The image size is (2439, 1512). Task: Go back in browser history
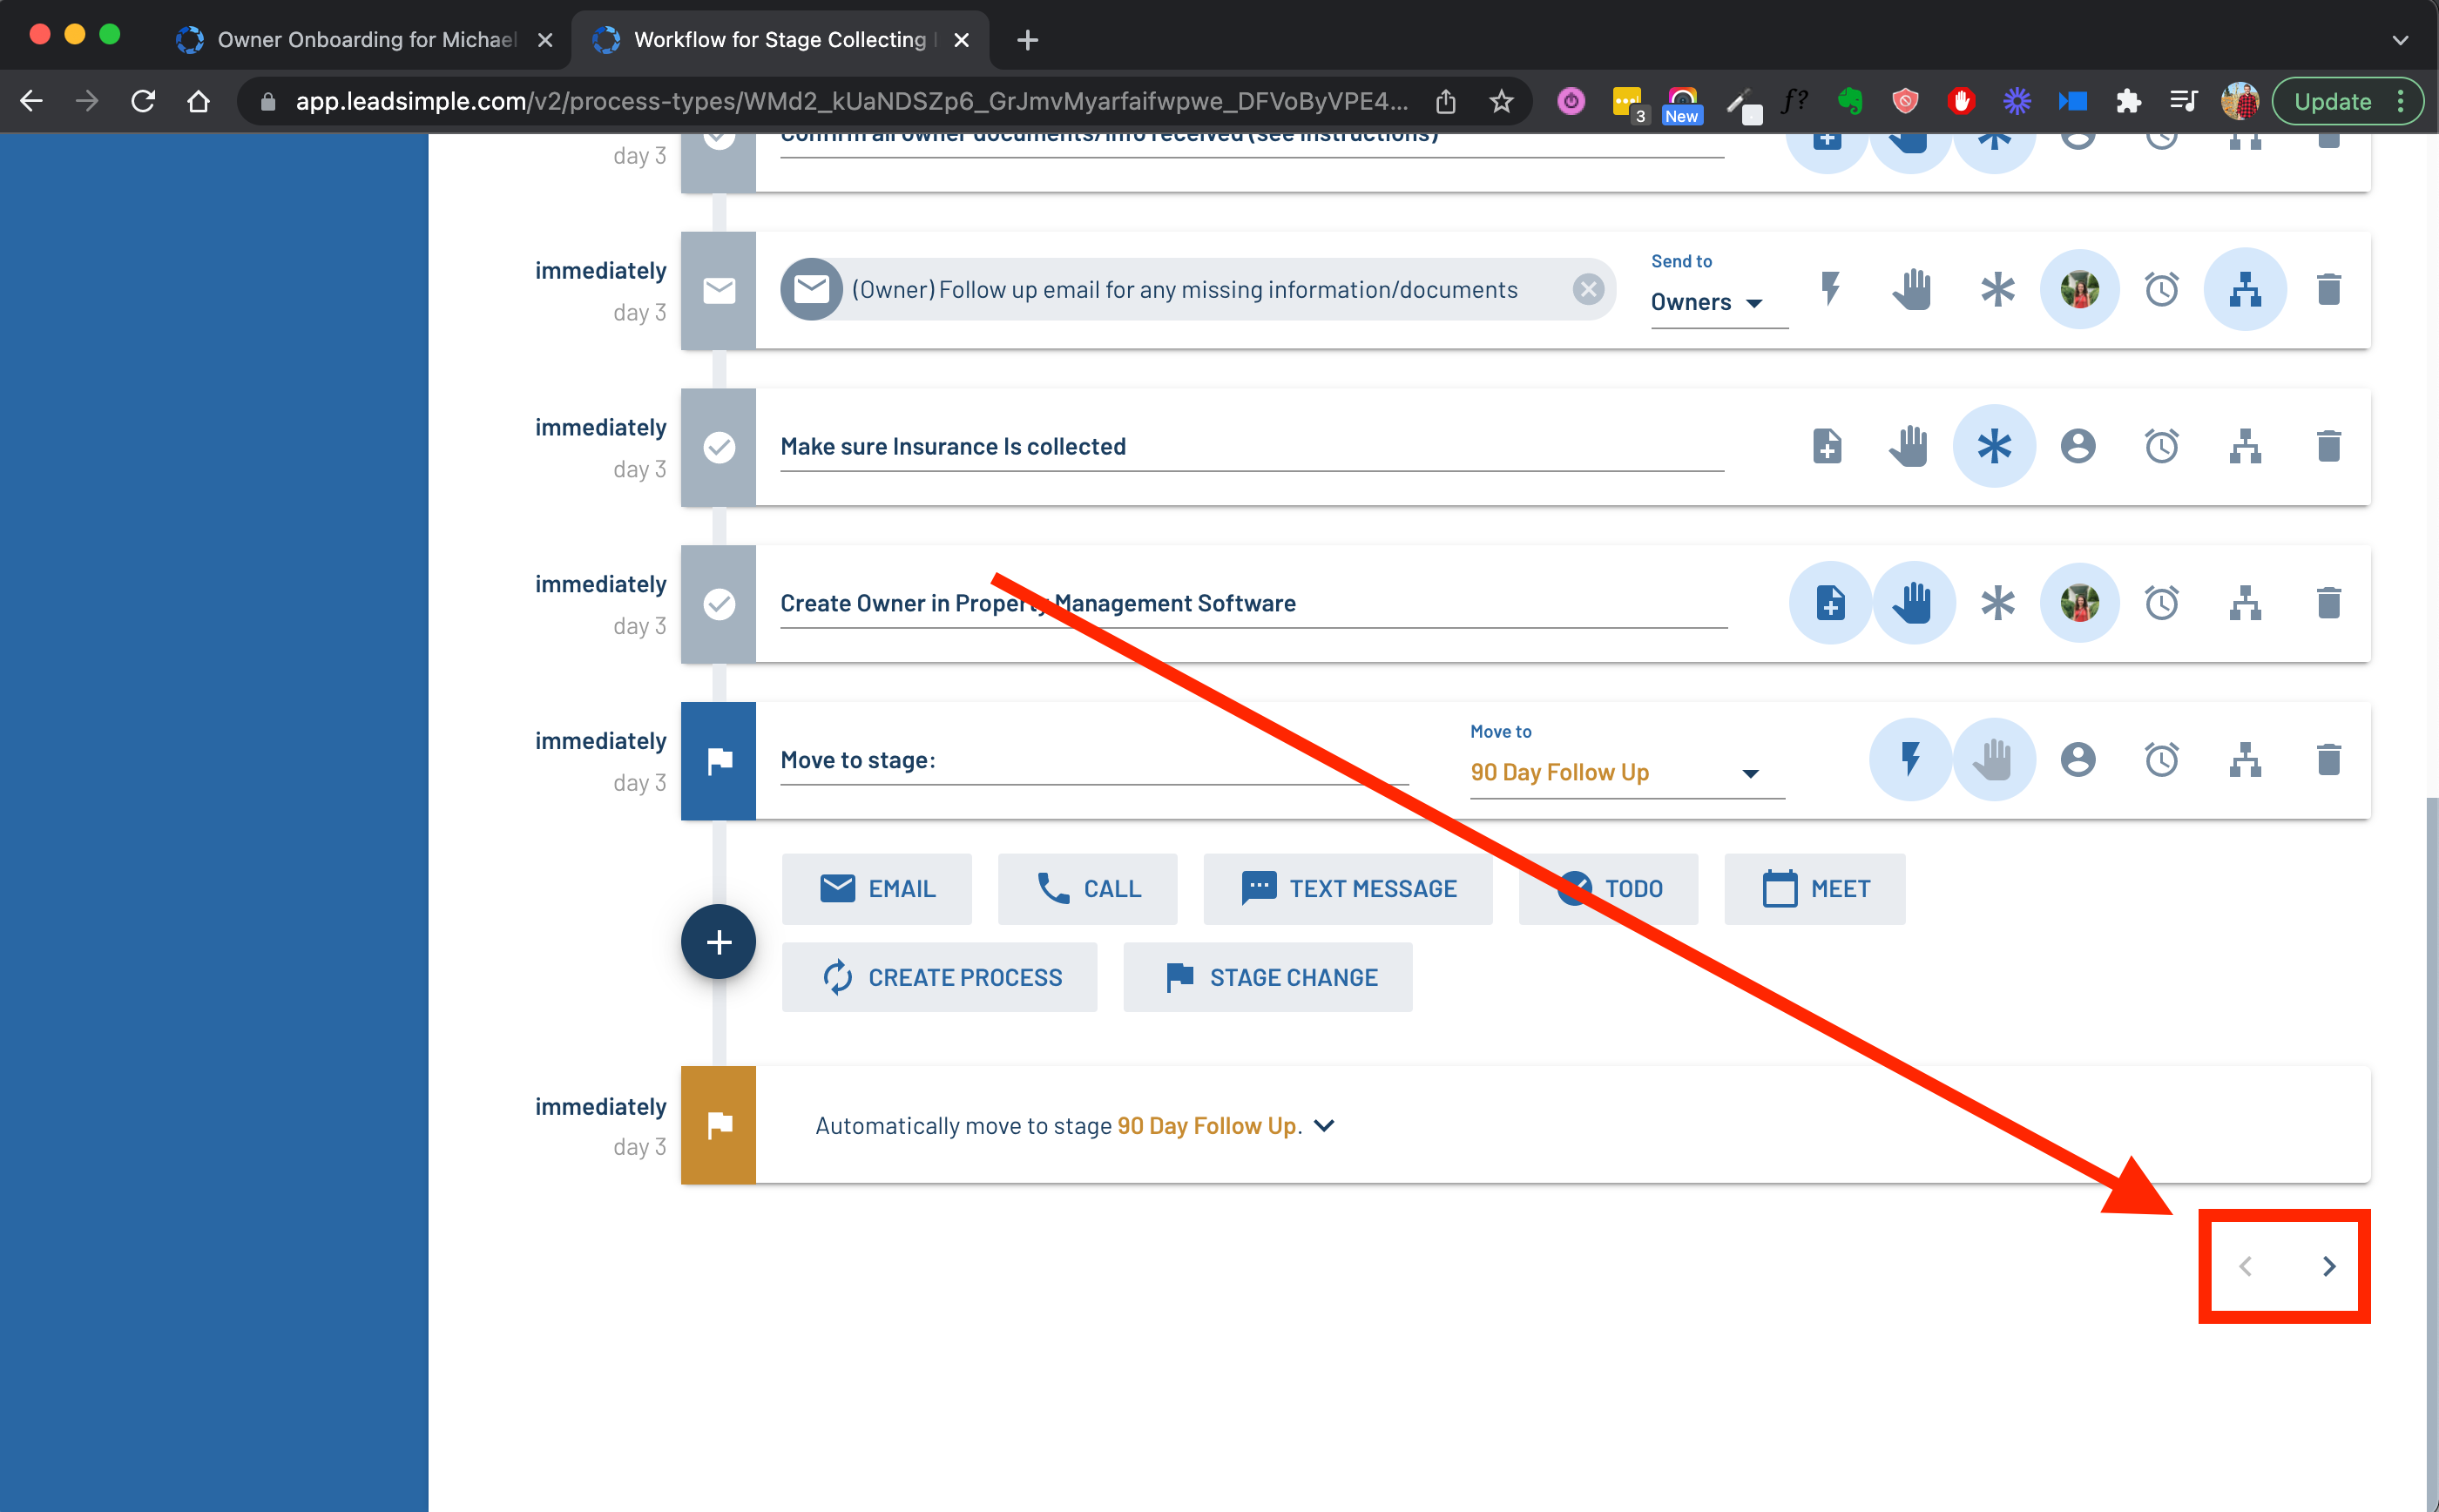click(x=32, y=101)
